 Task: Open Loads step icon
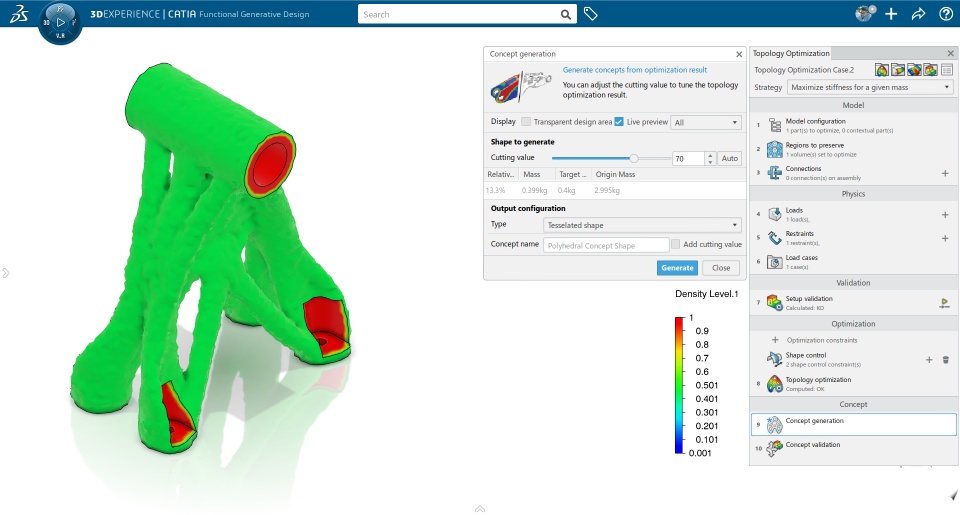click(774, 214)
